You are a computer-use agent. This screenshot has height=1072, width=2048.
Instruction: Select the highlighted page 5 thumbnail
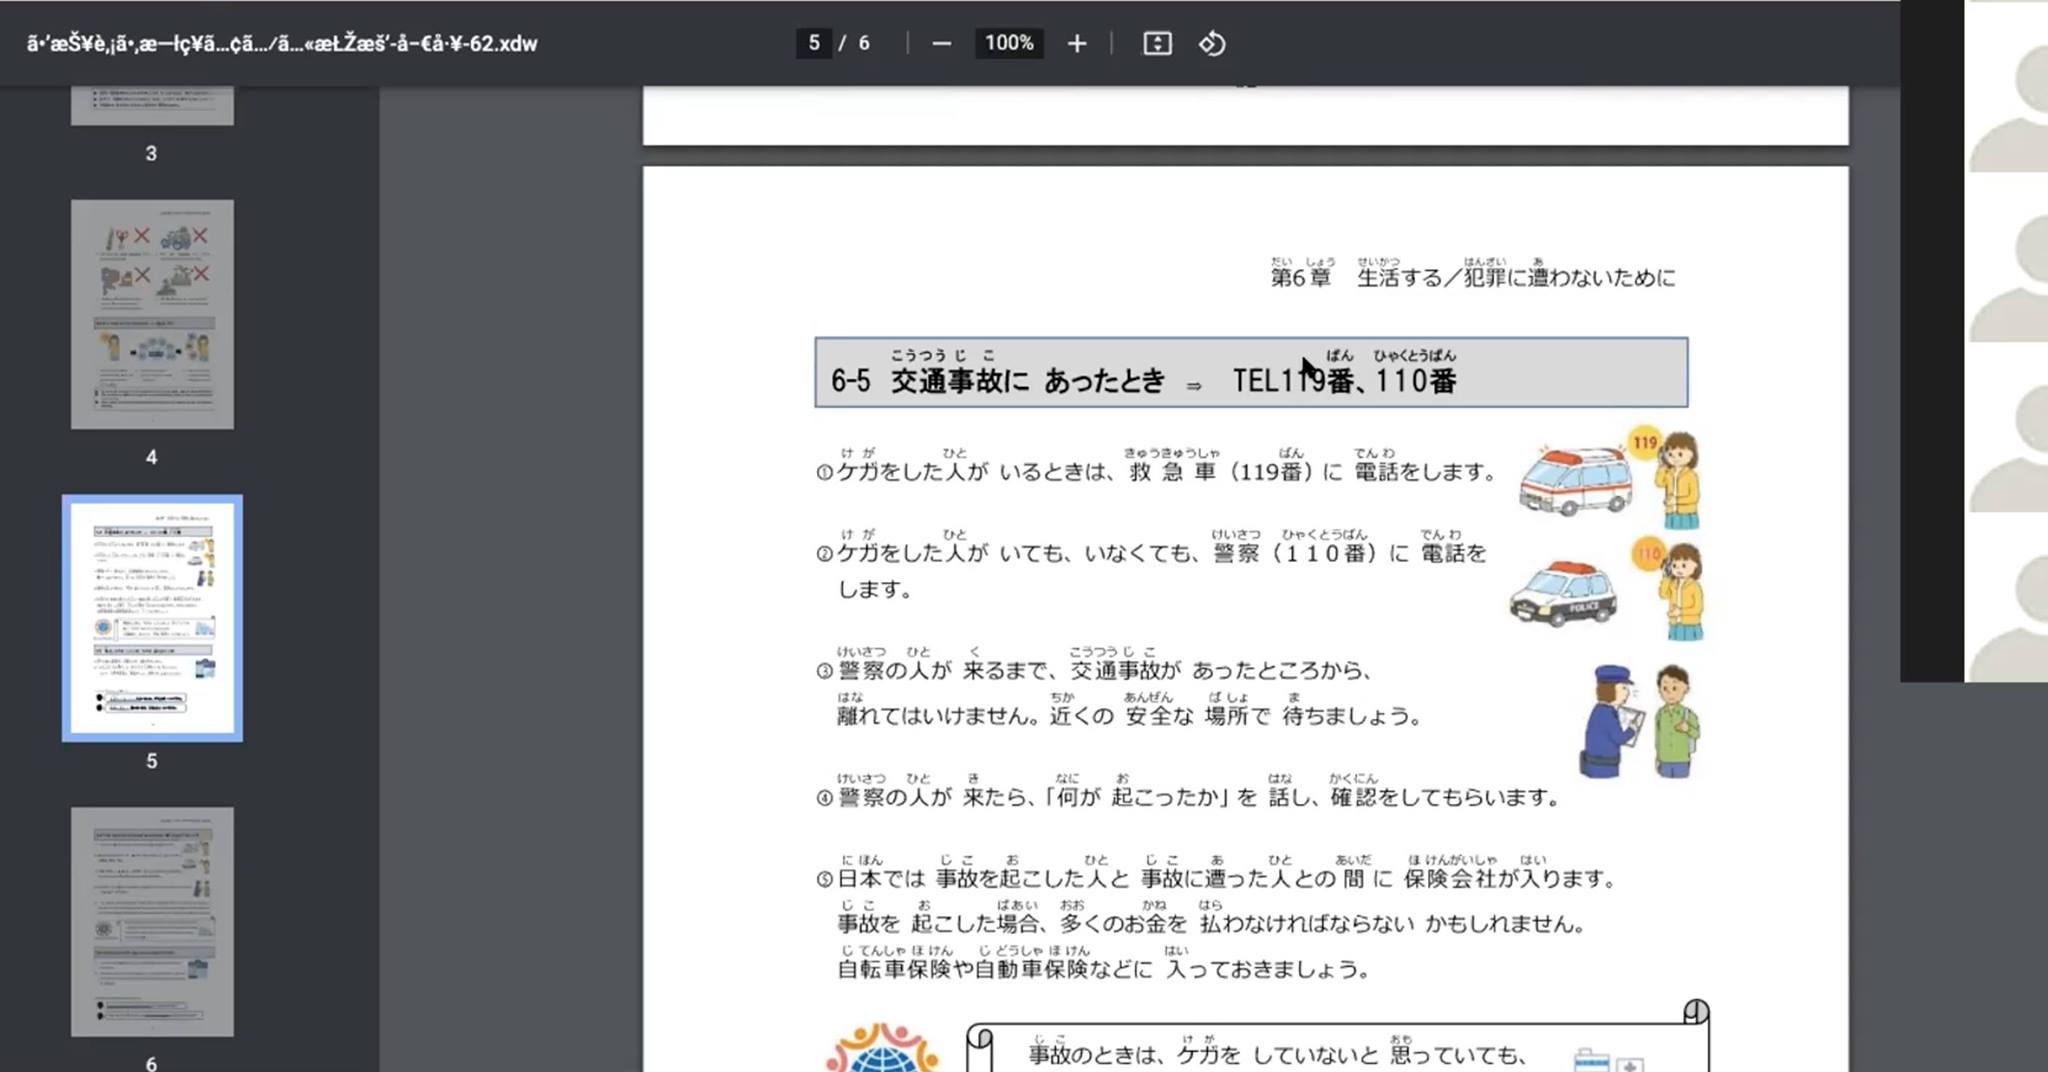152,618
